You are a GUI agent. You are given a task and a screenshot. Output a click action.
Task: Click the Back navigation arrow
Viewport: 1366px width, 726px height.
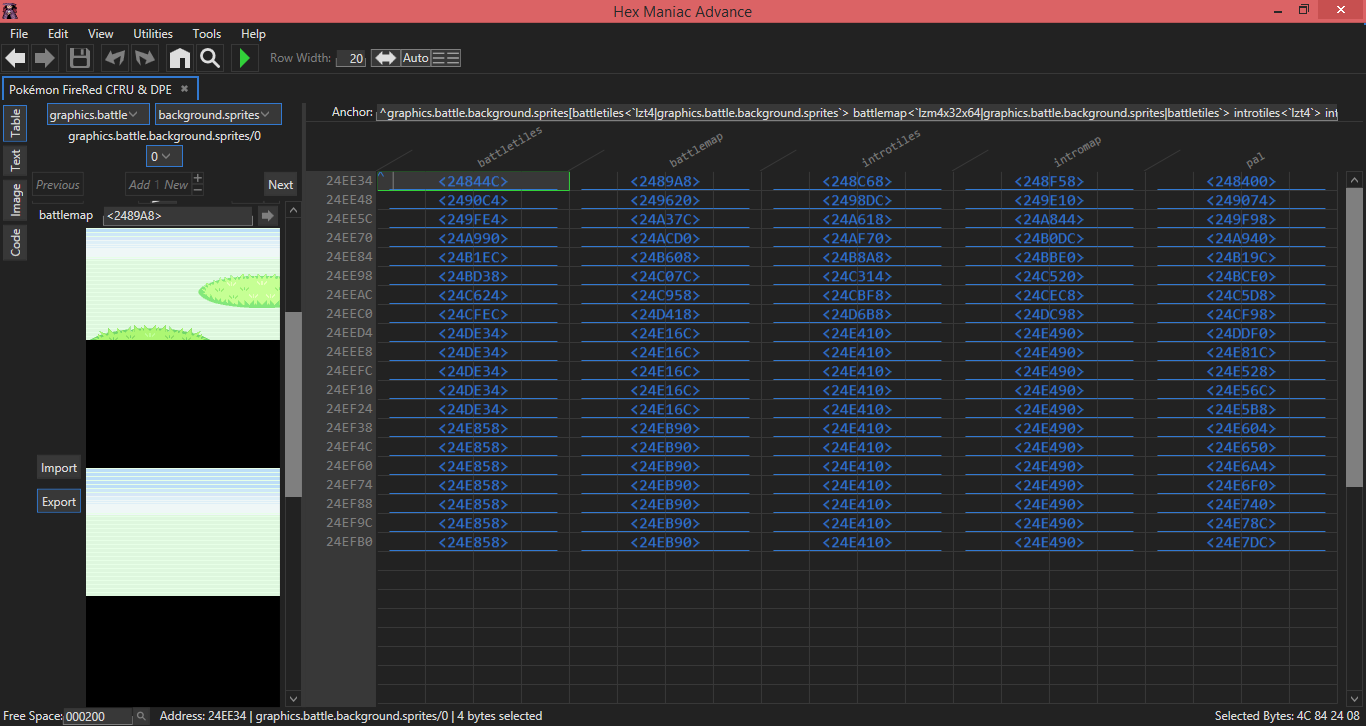pos(15,58)
